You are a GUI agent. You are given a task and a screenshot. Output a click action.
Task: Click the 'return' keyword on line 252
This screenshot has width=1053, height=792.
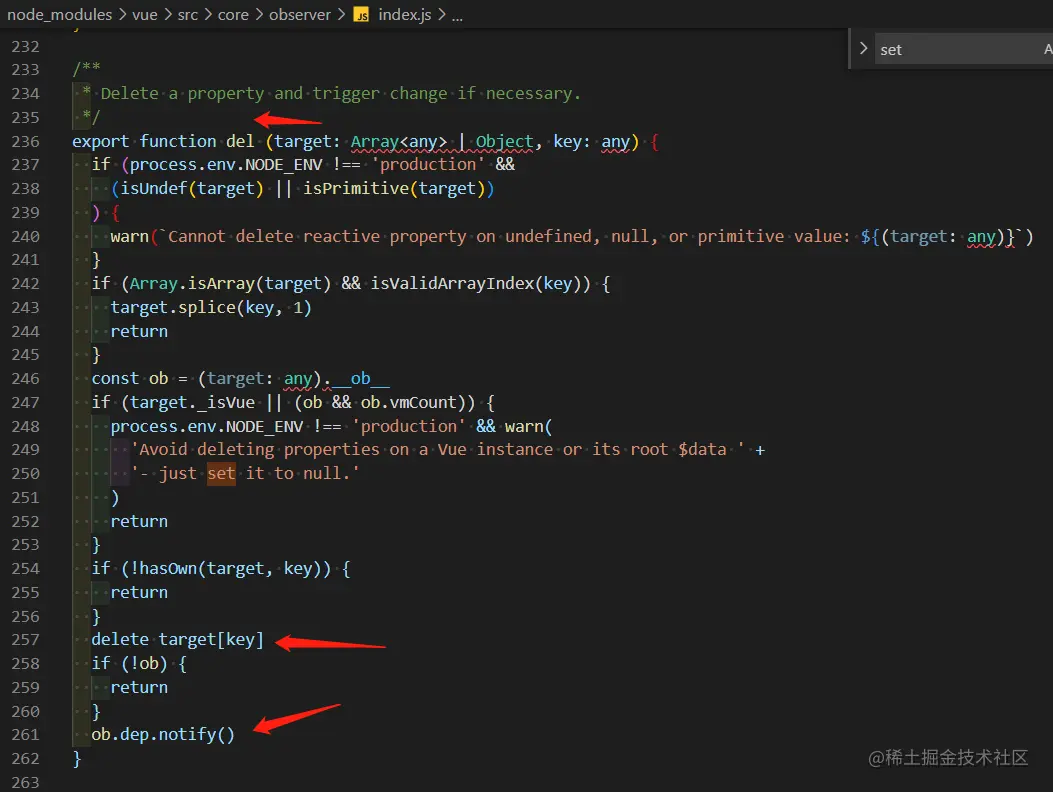(139, 521)
